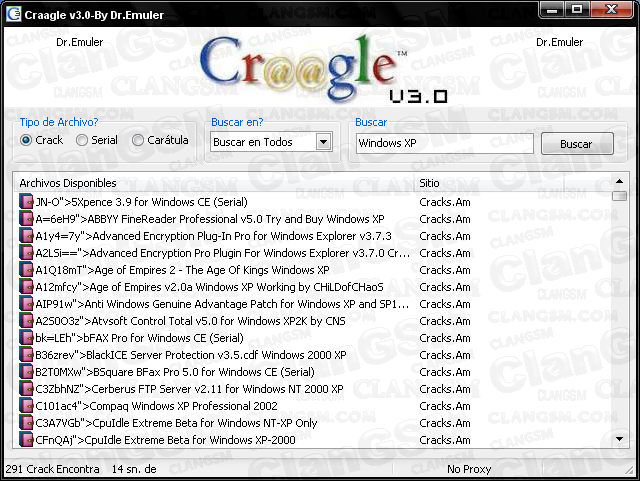Click icon beside bFAX Pro for Windows CE

(26, 338)
